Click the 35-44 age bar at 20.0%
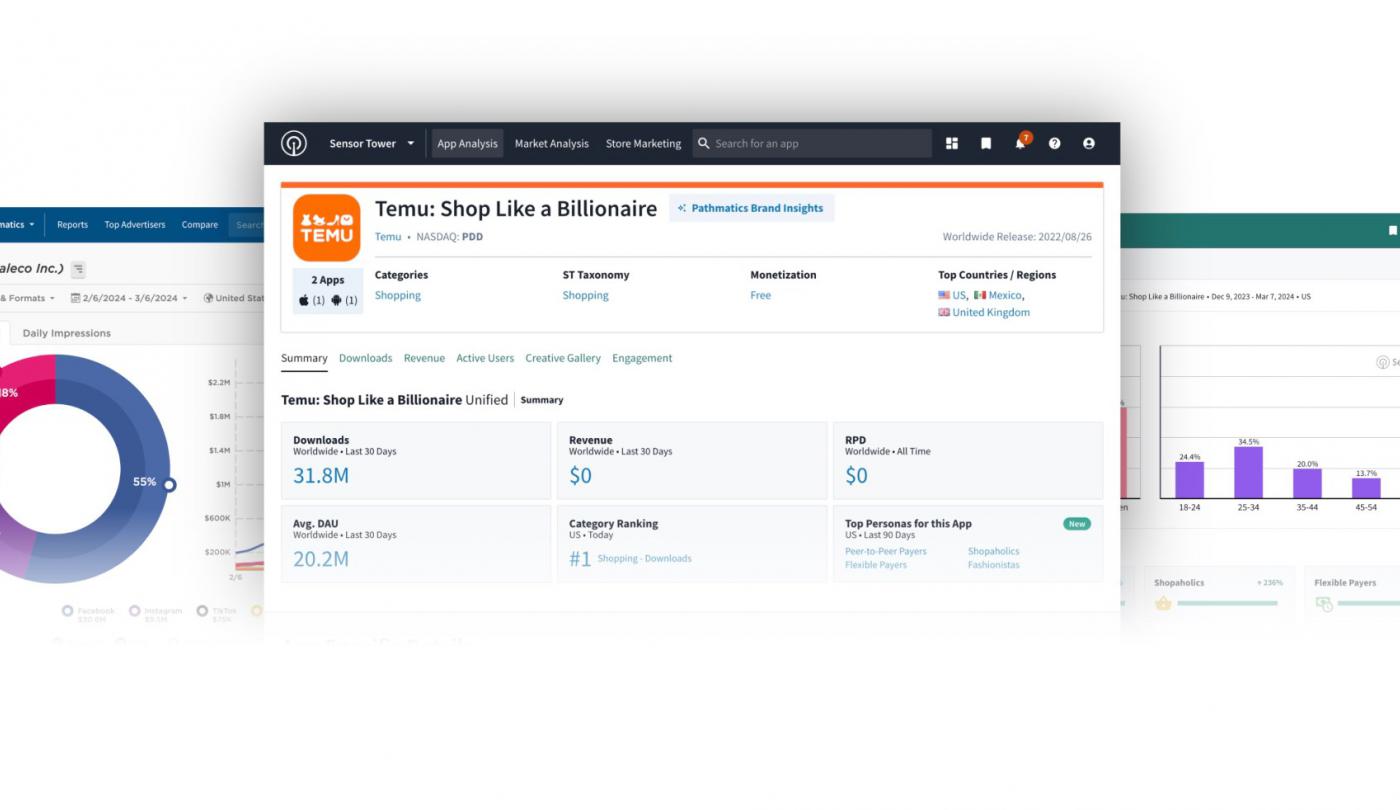Image resolution: width=1400 pixels, height=810 pixels. click(x=1307, y=483)
